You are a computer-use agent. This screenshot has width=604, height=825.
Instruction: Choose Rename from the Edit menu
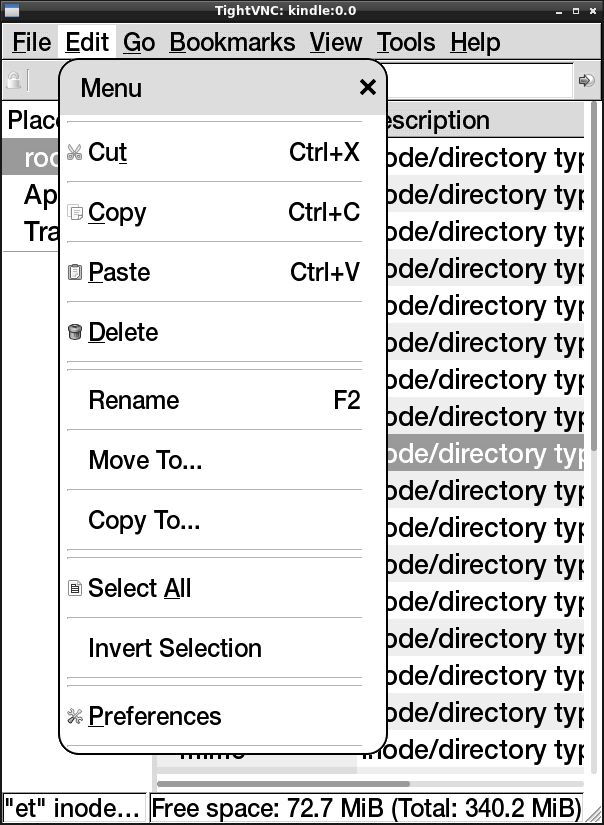(134, 400)
